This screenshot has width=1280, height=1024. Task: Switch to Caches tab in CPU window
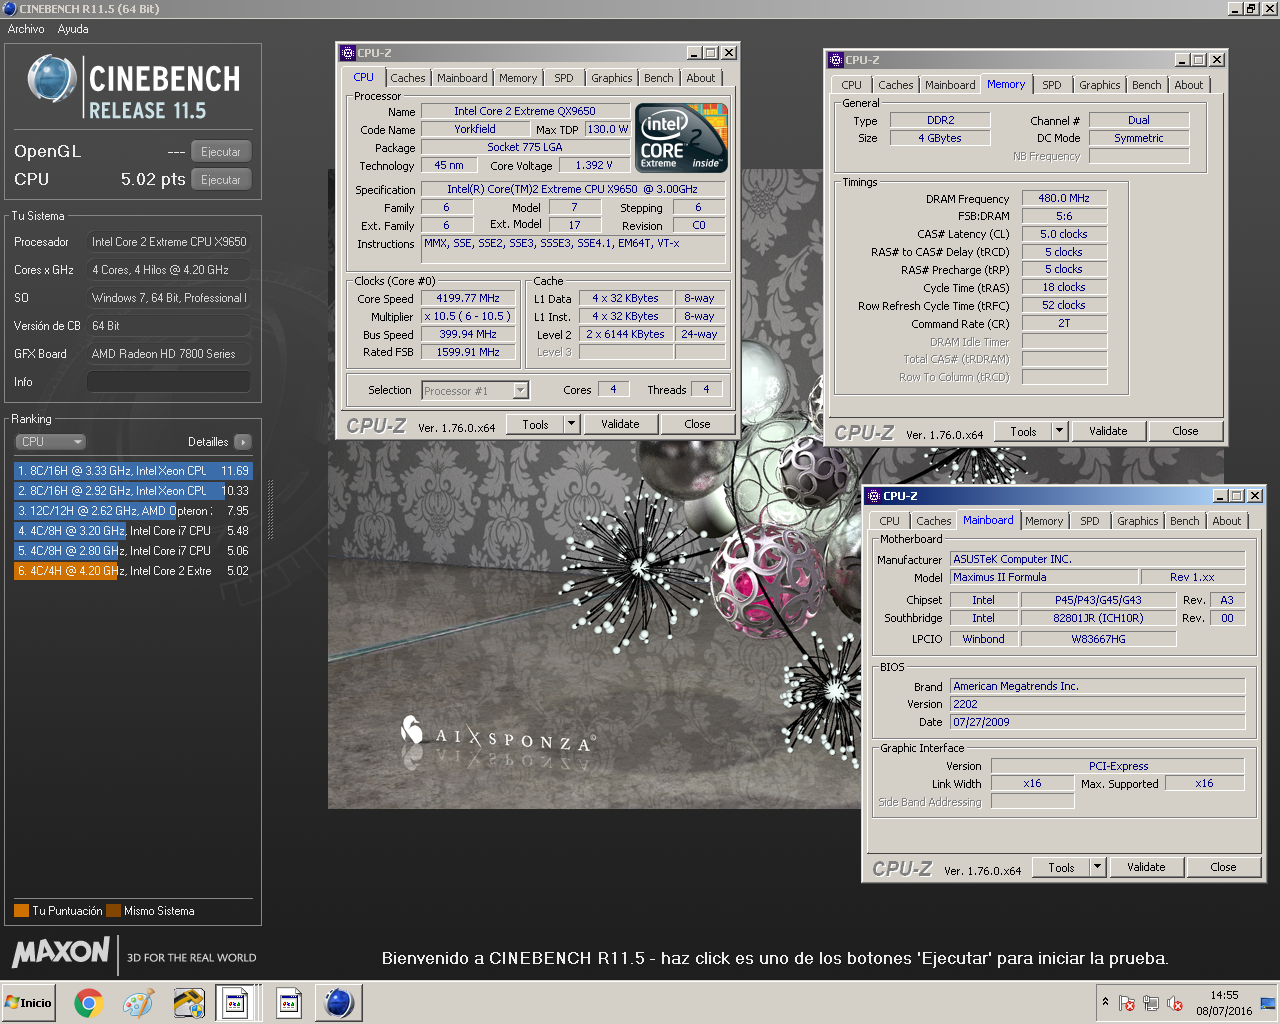pos(407,78)
